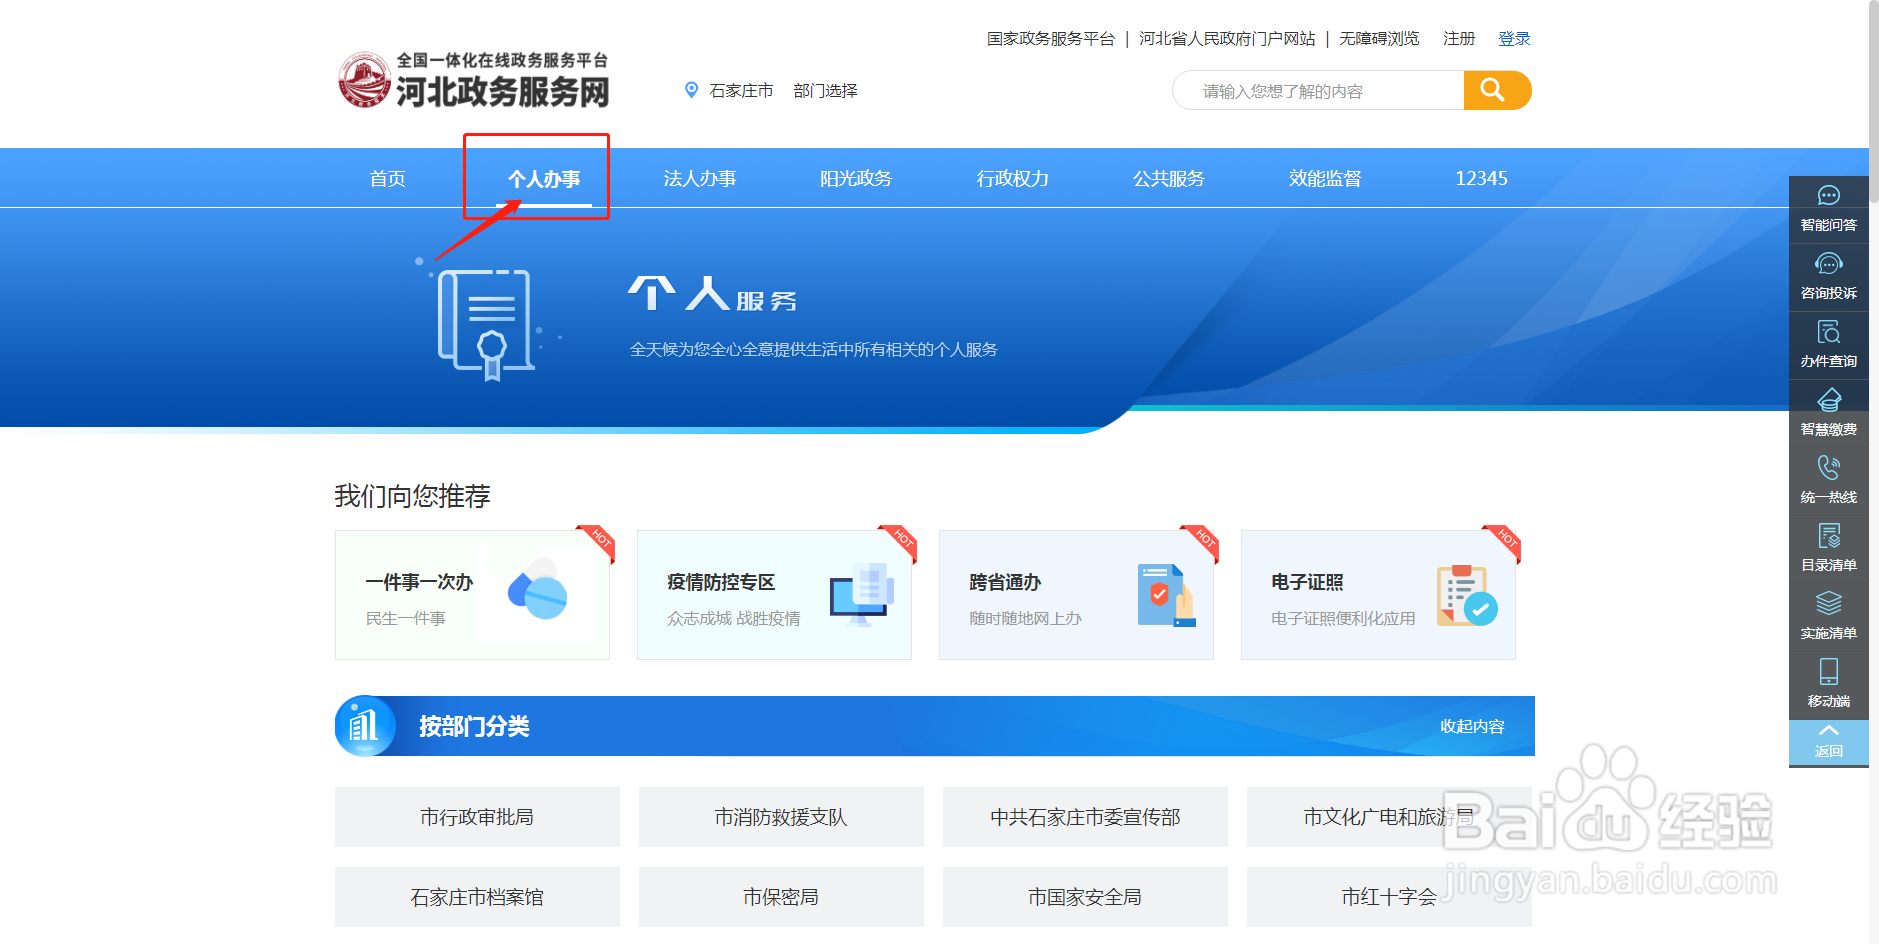Click the 登录 login link
1879x944 pixels.
coord(1513,38)
